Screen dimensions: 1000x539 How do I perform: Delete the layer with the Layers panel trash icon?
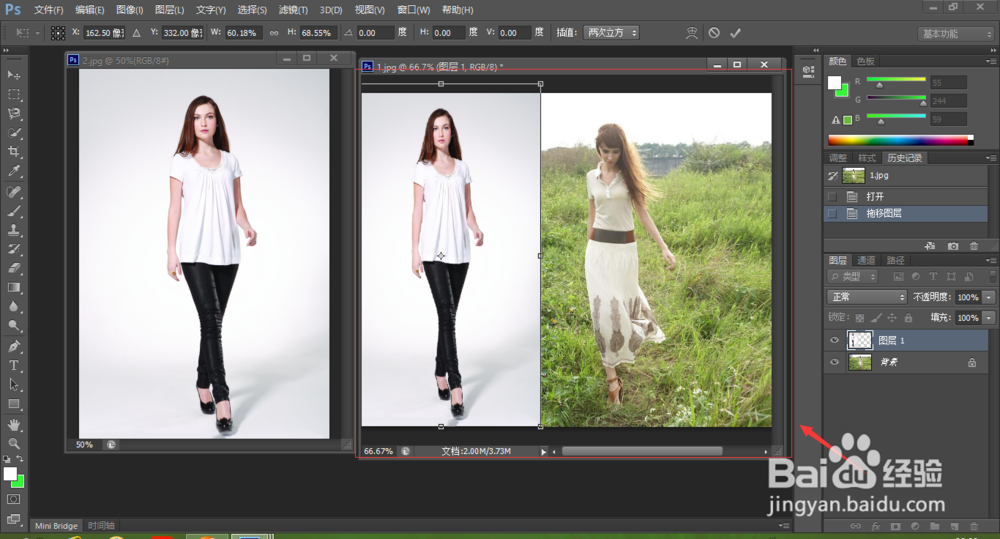(x=973, y=525)
